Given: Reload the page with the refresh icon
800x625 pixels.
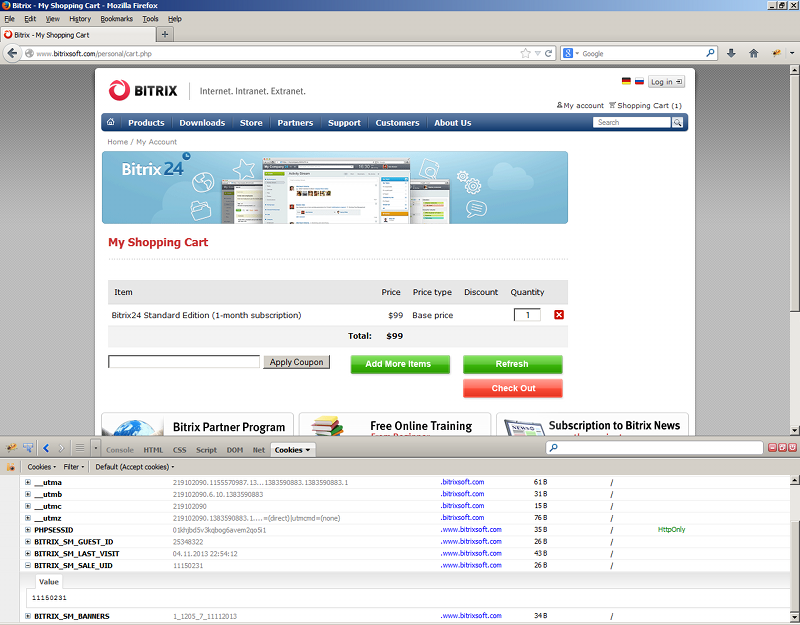Looking at the screenshot, I should pos(548,53).
